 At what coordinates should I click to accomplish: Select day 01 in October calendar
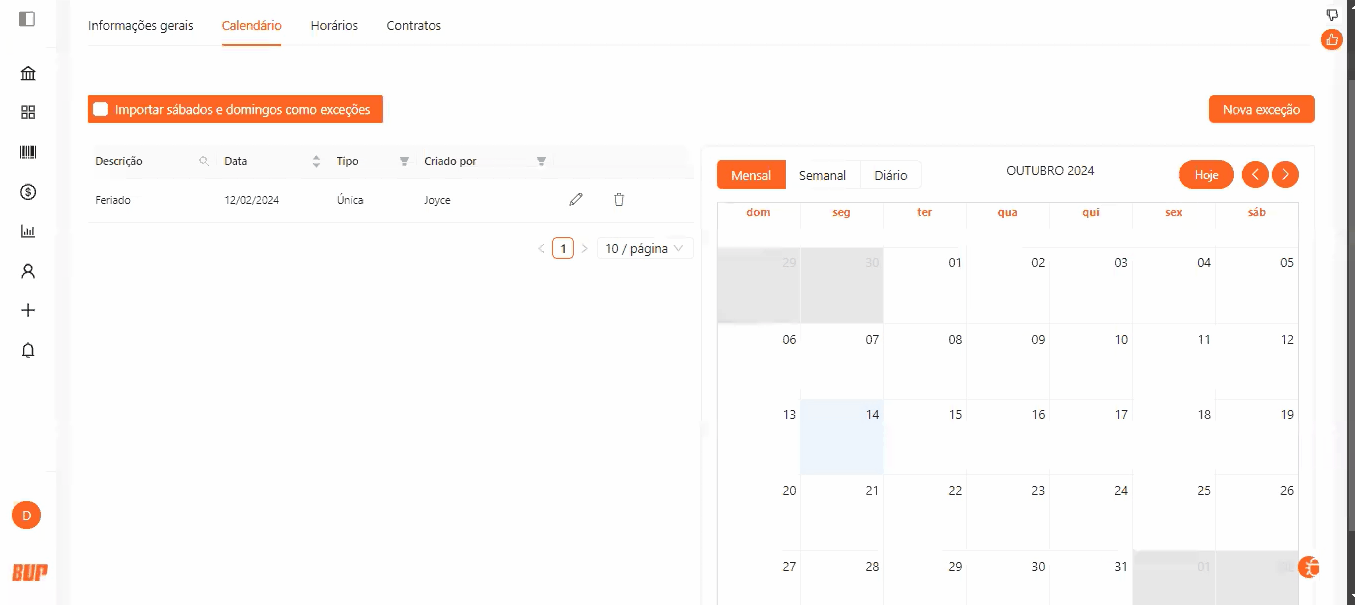(x=925, y=285)
